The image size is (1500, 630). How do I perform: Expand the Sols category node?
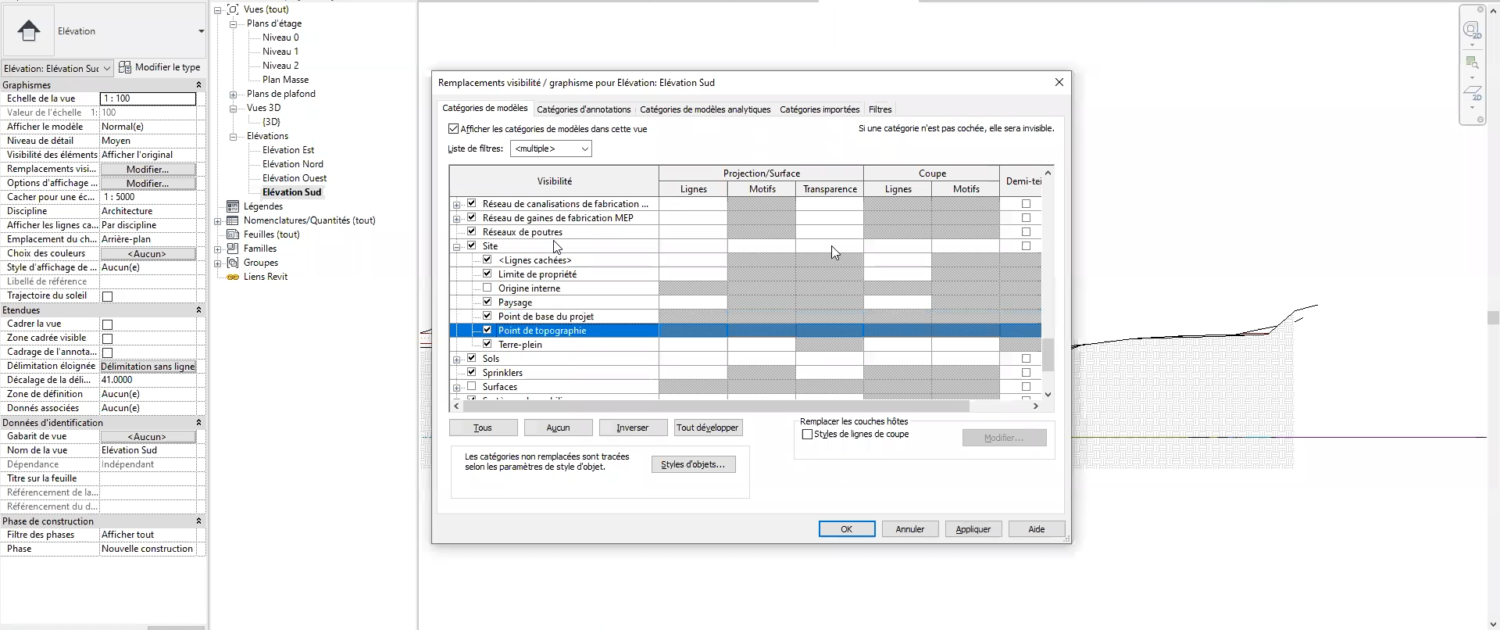pos(457,359)
